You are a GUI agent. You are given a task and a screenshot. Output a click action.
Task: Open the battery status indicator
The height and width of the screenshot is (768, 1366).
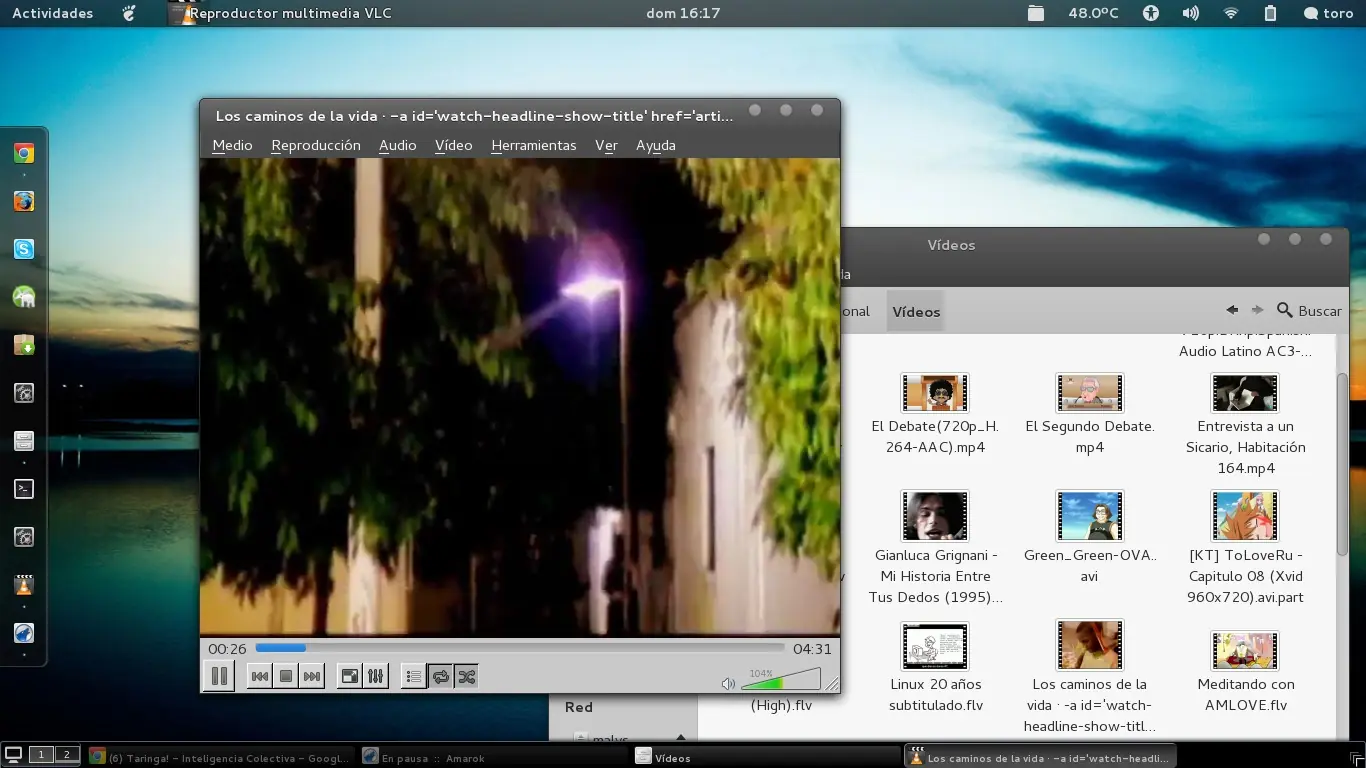tap(1270, 13)
